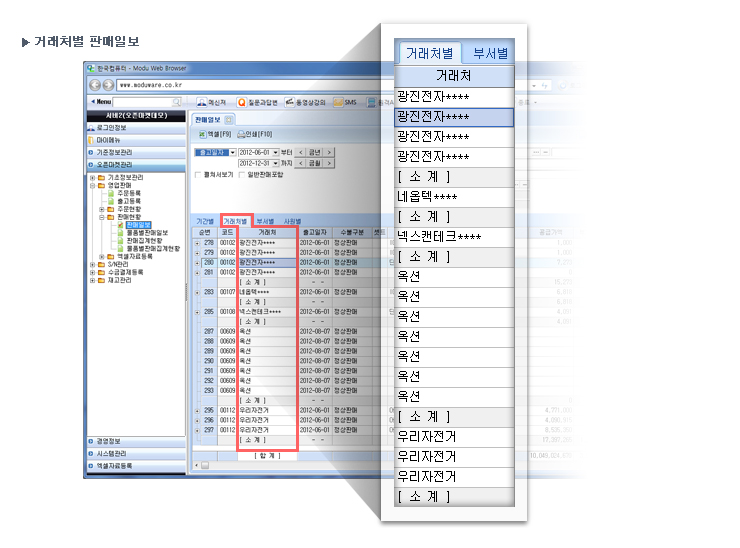
Task: Open the 출고일자 date type dropdown
Action: click(x=233, y=152)
